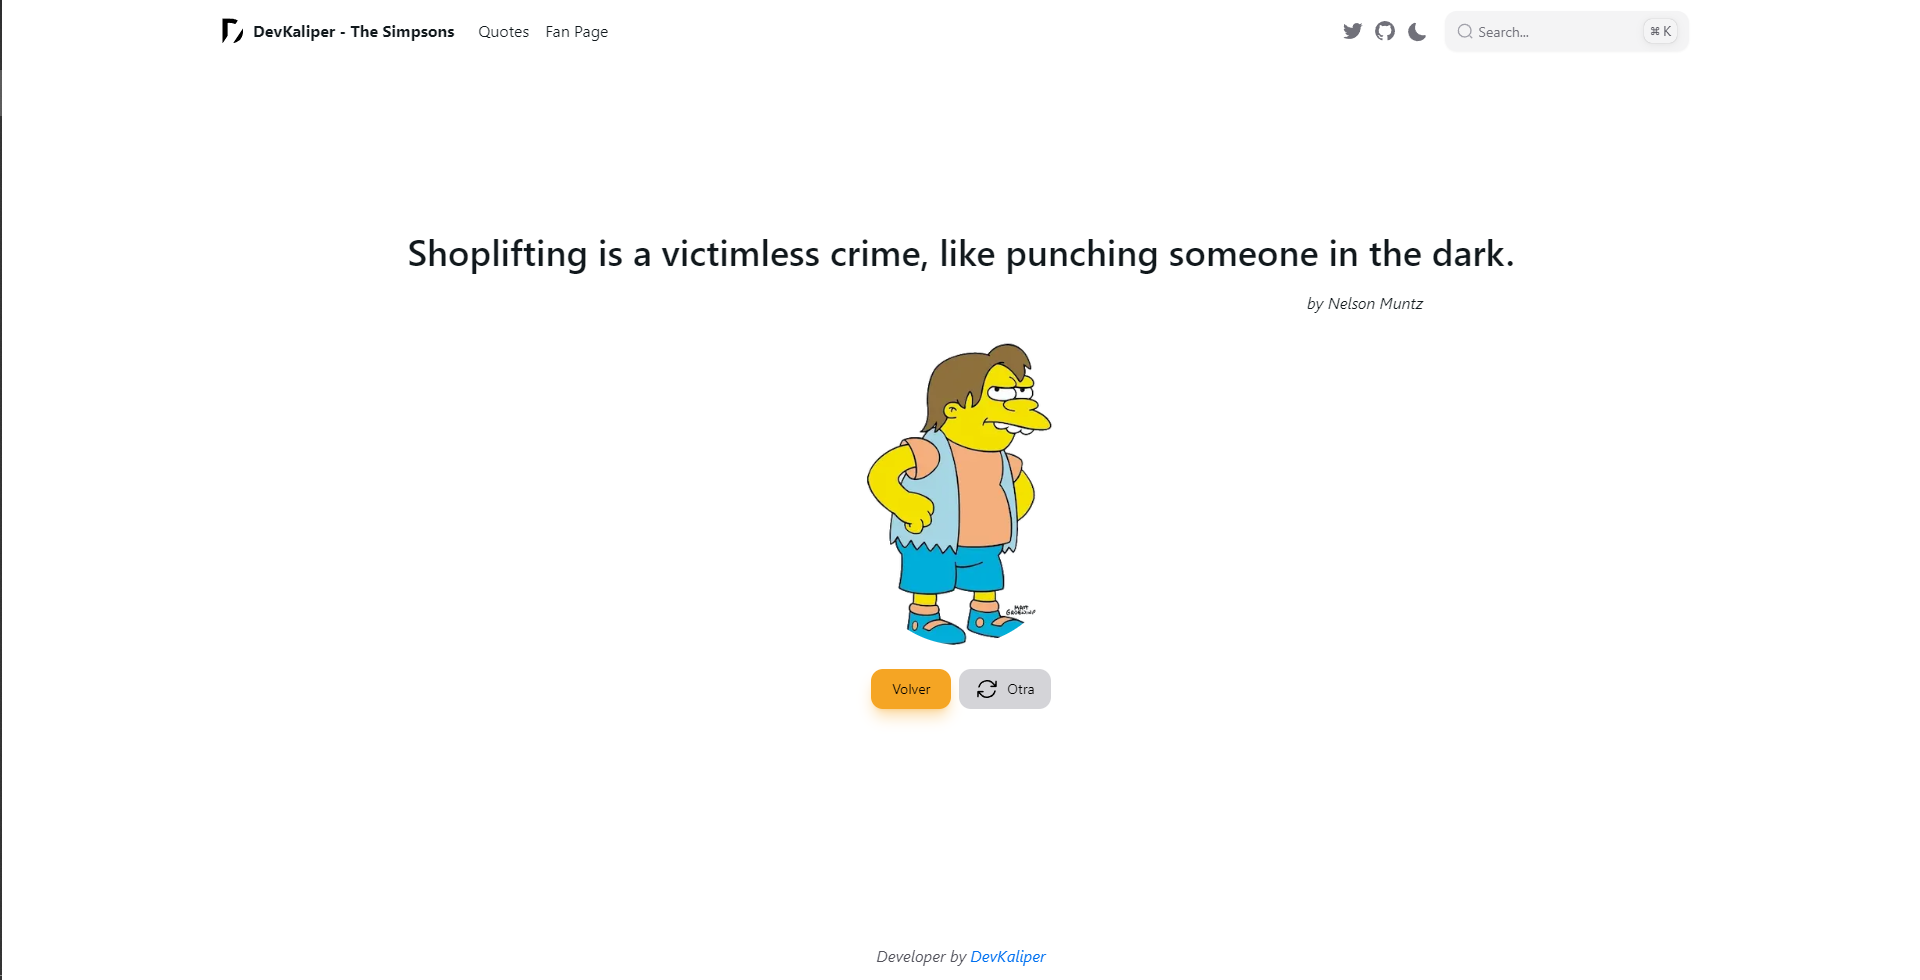The height and width of the screenshot is (980, 1920).
Task: Click the DevKaliper logo icon
Action: [x=230, y=31]
